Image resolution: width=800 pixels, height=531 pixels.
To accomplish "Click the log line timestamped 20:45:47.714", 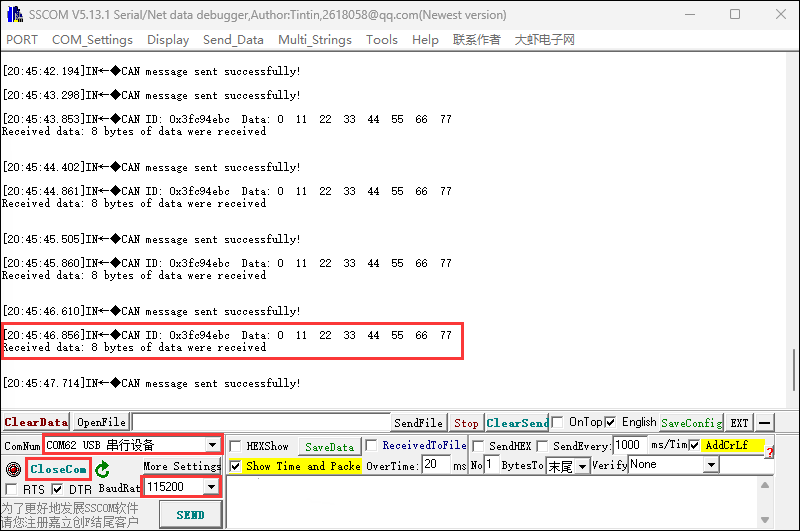I will pos(152,384).
